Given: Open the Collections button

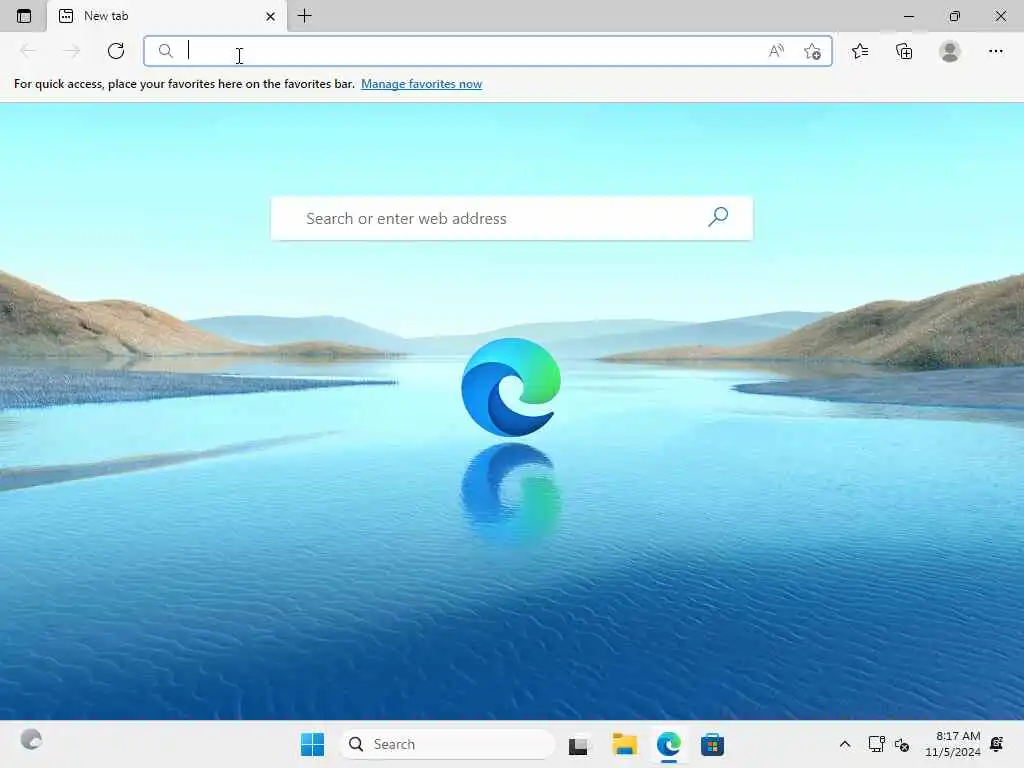Looking at the screenshot, I should [904, 52].
